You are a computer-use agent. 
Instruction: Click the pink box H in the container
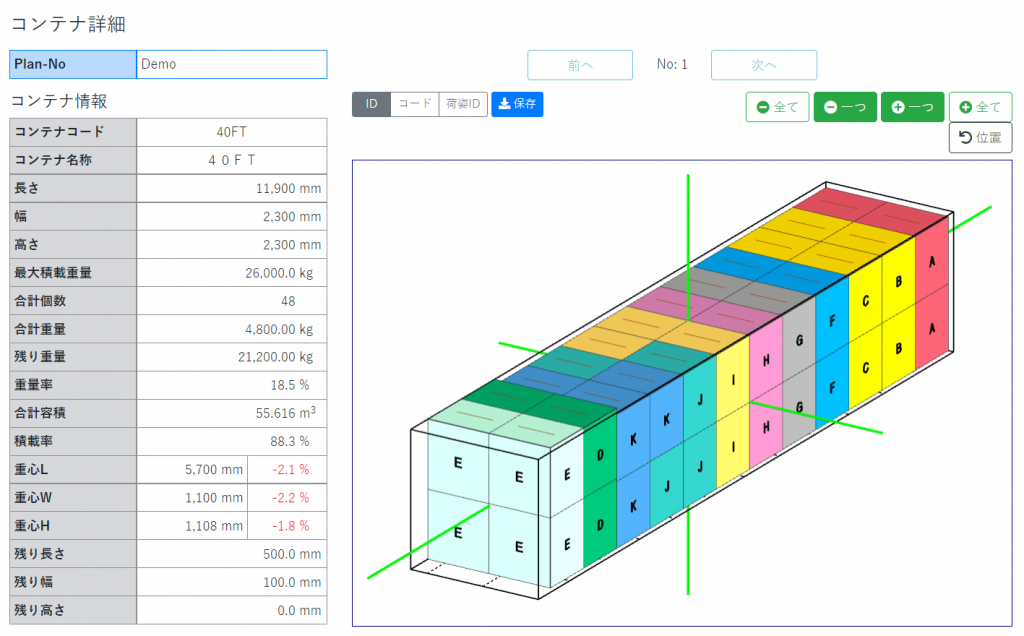pyautogui.click(x=765, y=362)
